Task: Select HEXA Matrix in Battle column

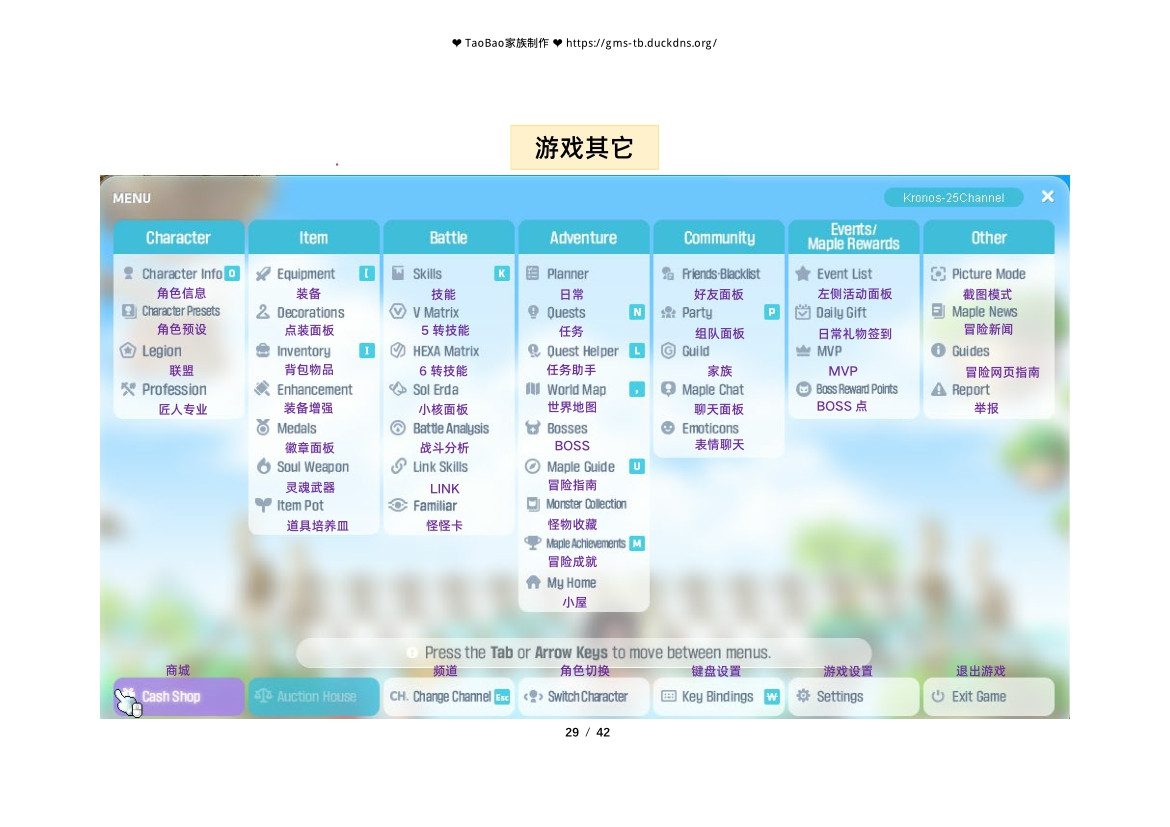Action: click(445, 351)
